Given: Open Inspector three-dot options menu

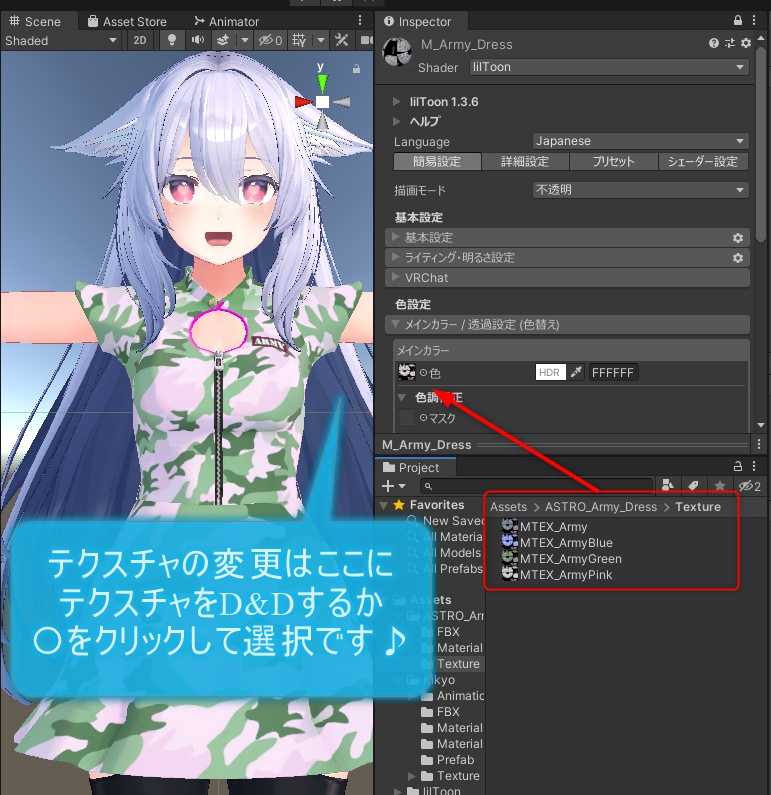Looking at the screenshot, I should click(754, 20).
